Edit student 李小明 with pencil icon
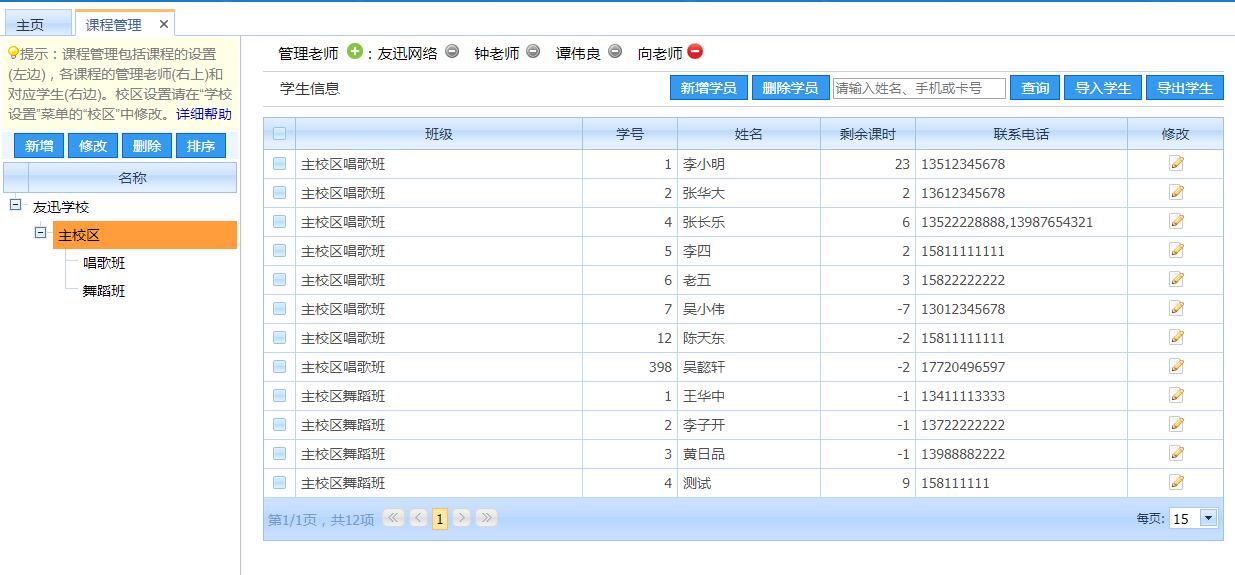1235x575 pixels. [x=1176, y=163]
